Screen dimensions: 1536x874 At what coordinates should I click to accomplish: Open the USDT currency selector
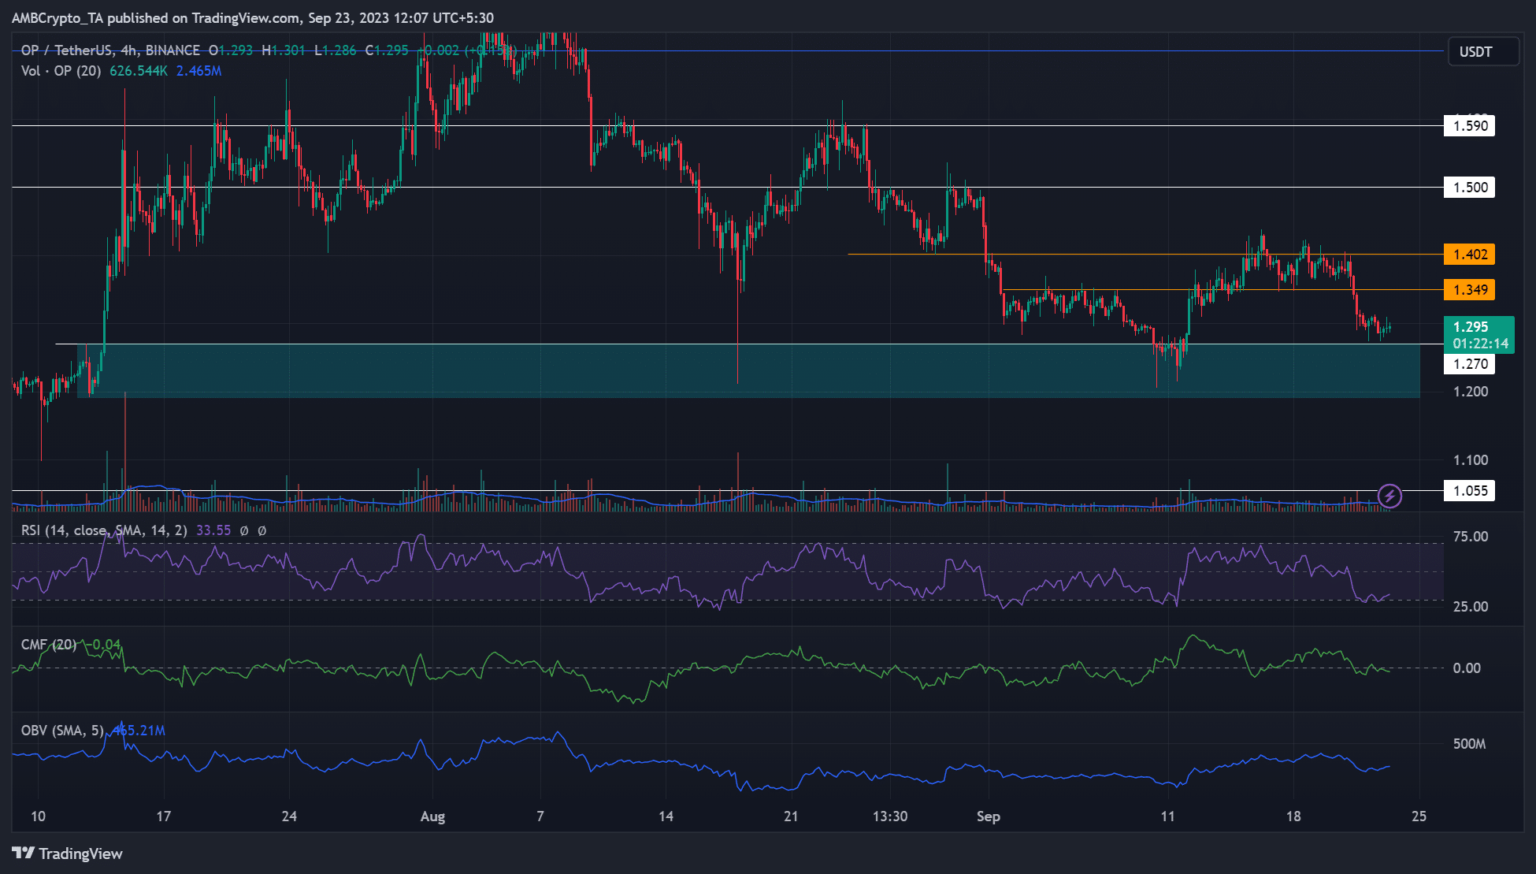1475,52
